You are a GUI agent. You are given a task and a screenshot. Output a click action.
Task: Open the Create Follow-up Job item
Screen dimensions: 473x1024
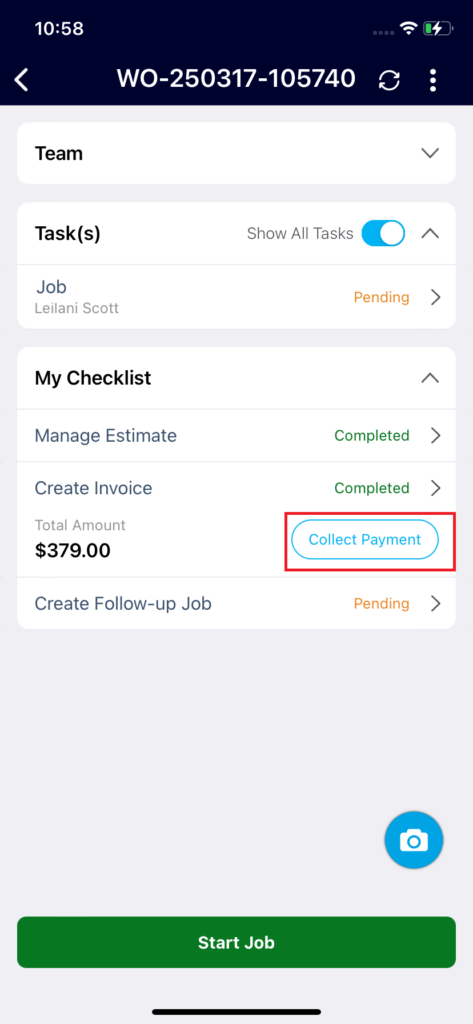coord(236,603)
